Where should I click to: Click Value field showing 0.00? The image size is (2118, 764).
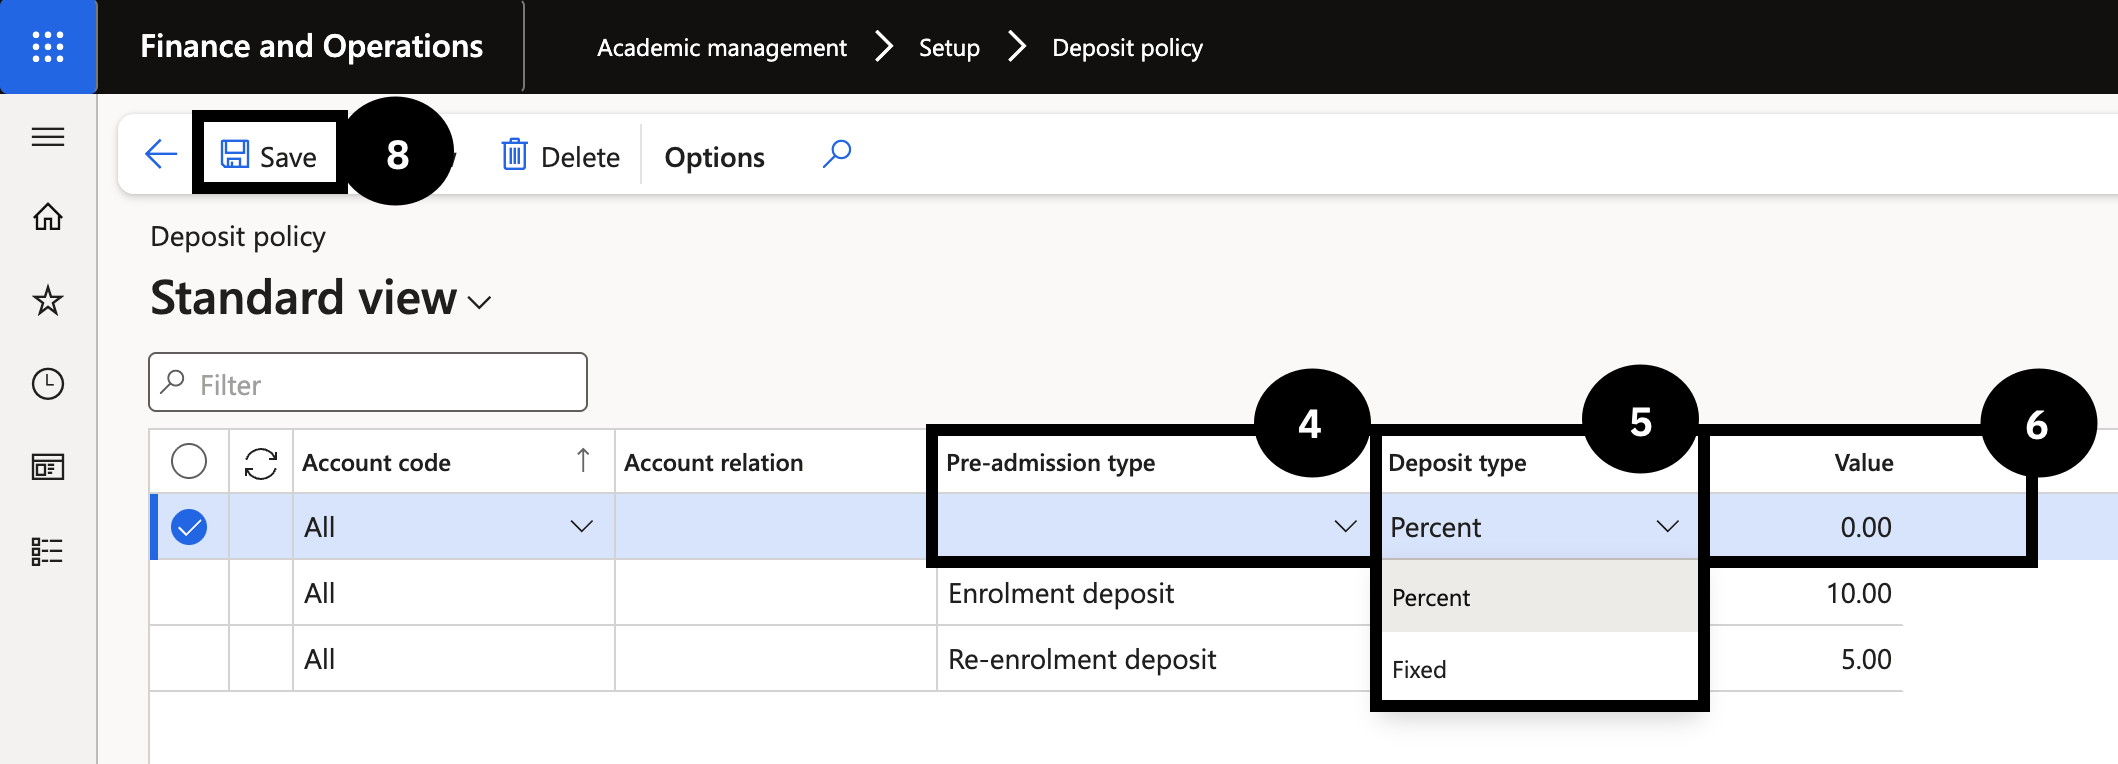(1866, 527)
